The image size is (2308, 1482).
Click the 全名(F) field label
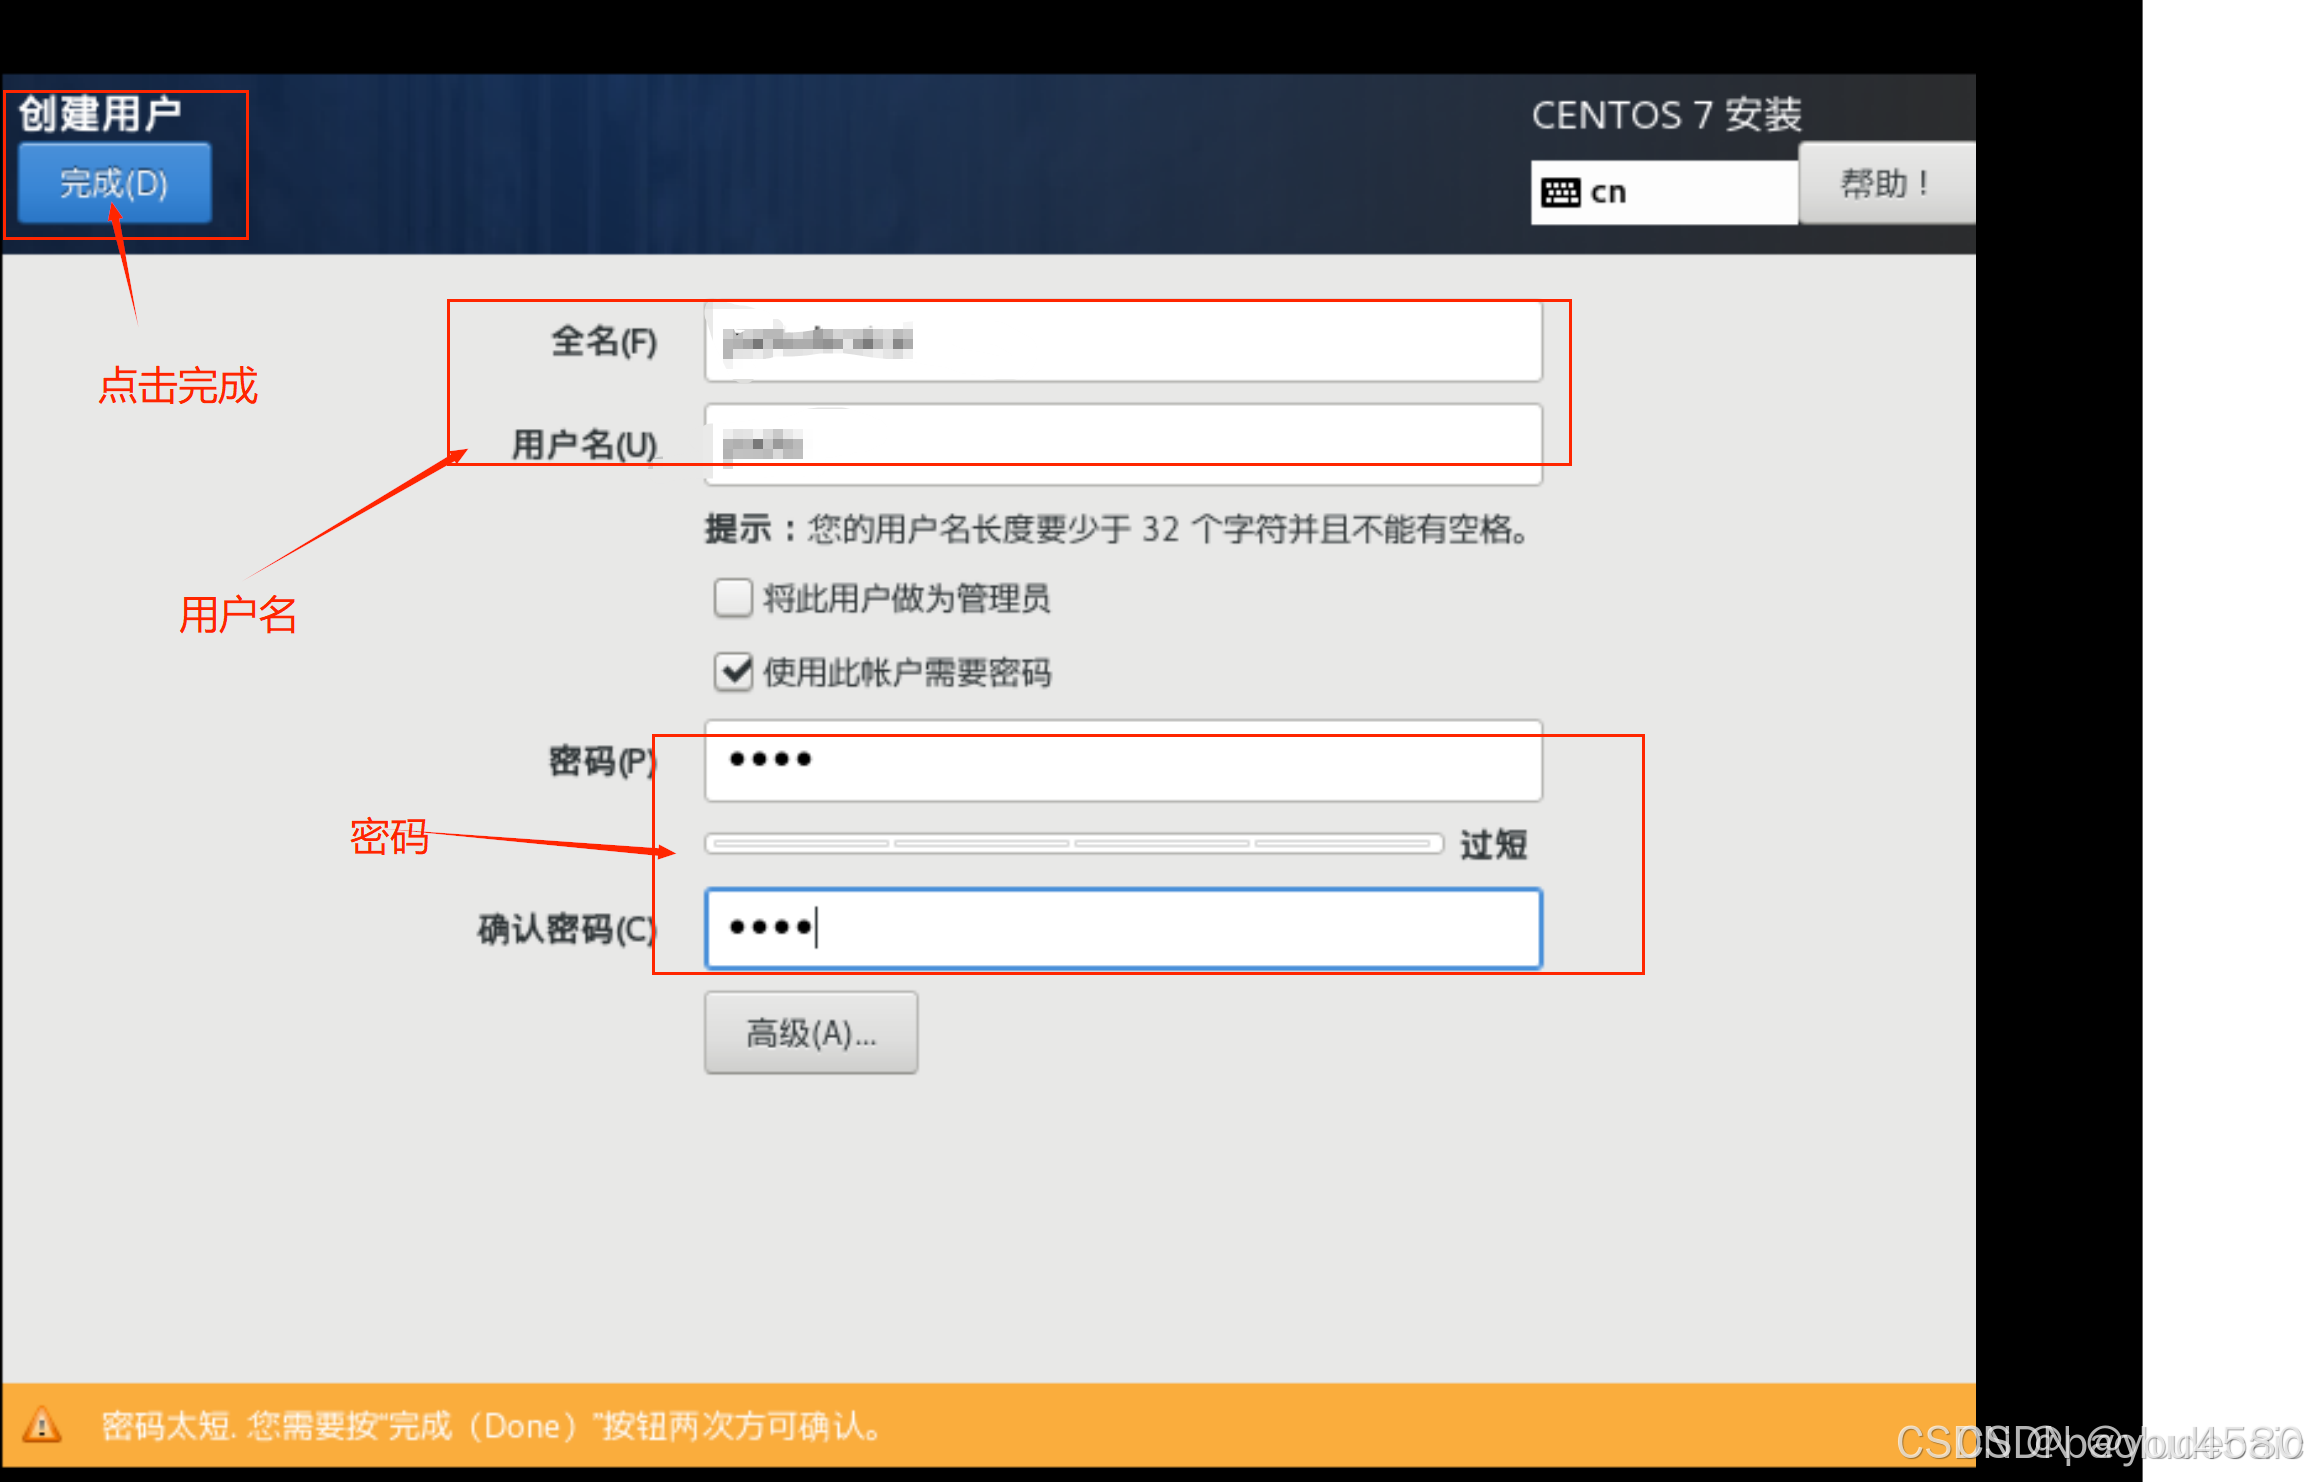click(x=604, y=342)
